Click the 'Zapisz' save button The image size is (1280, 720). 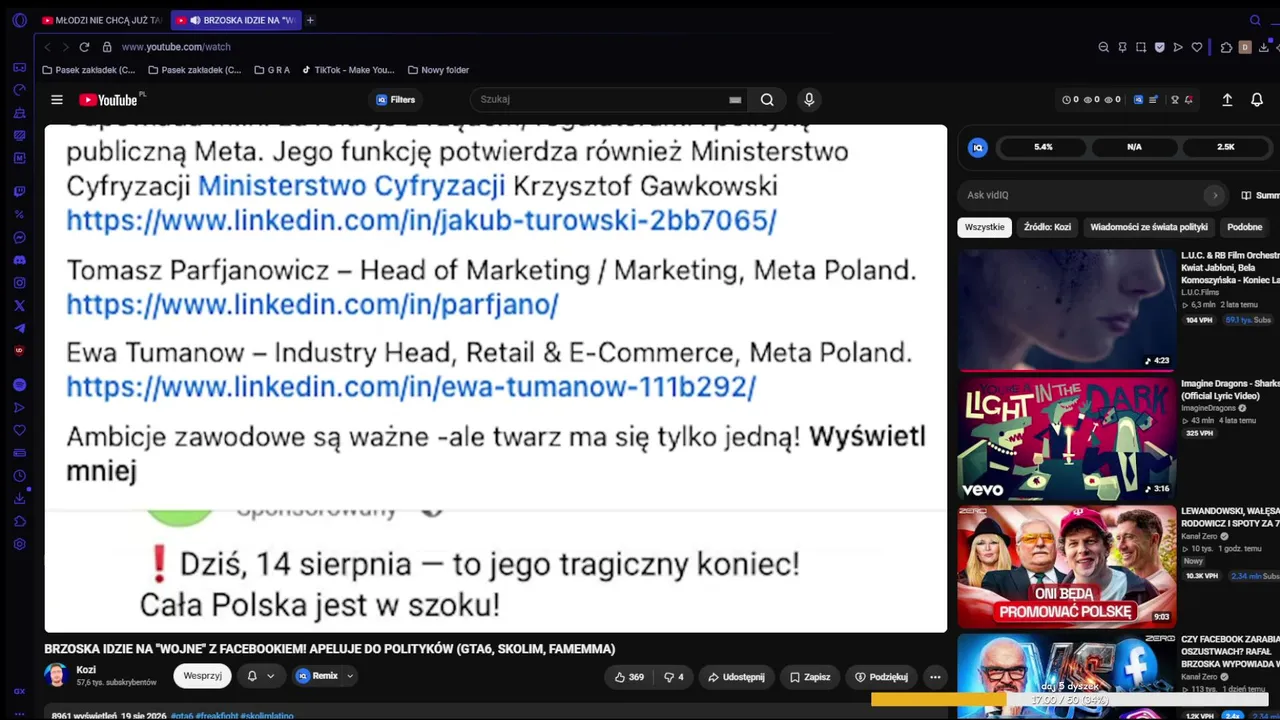(810, 677)
